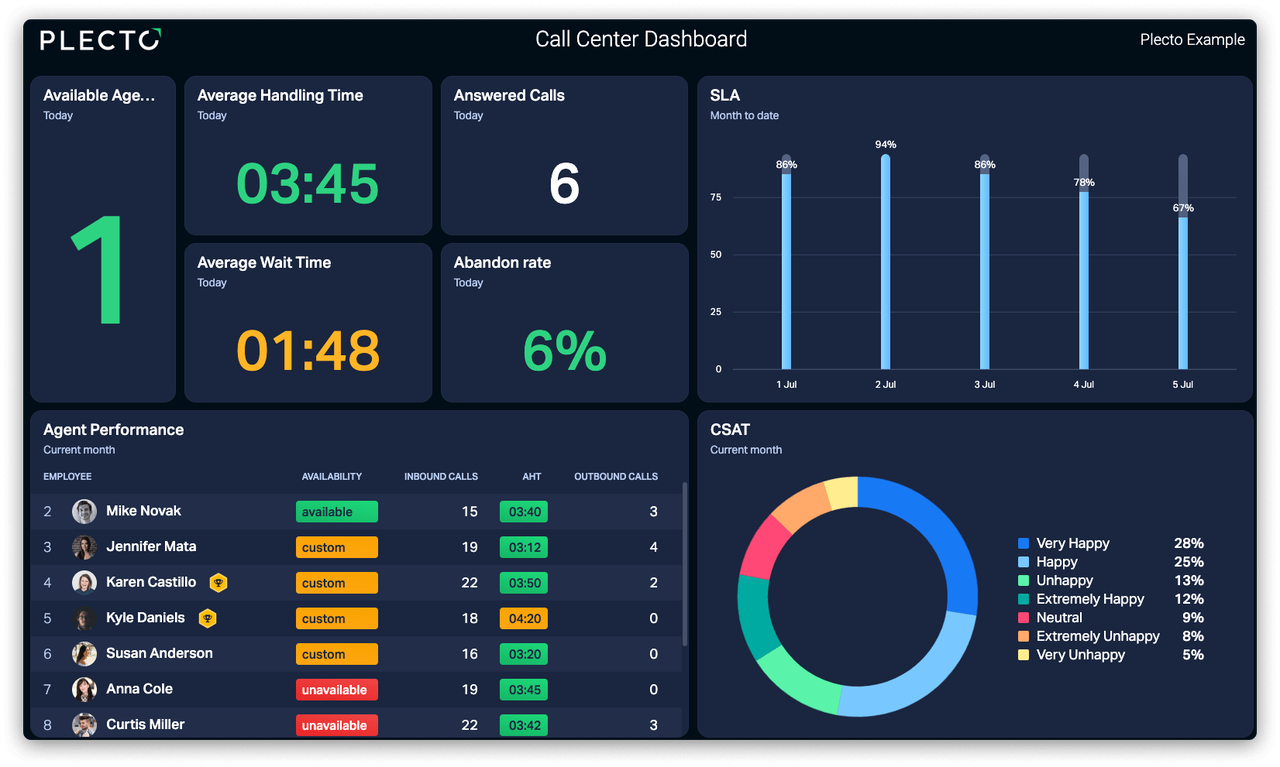Open the Plecto Example label

click(1192, 40)
